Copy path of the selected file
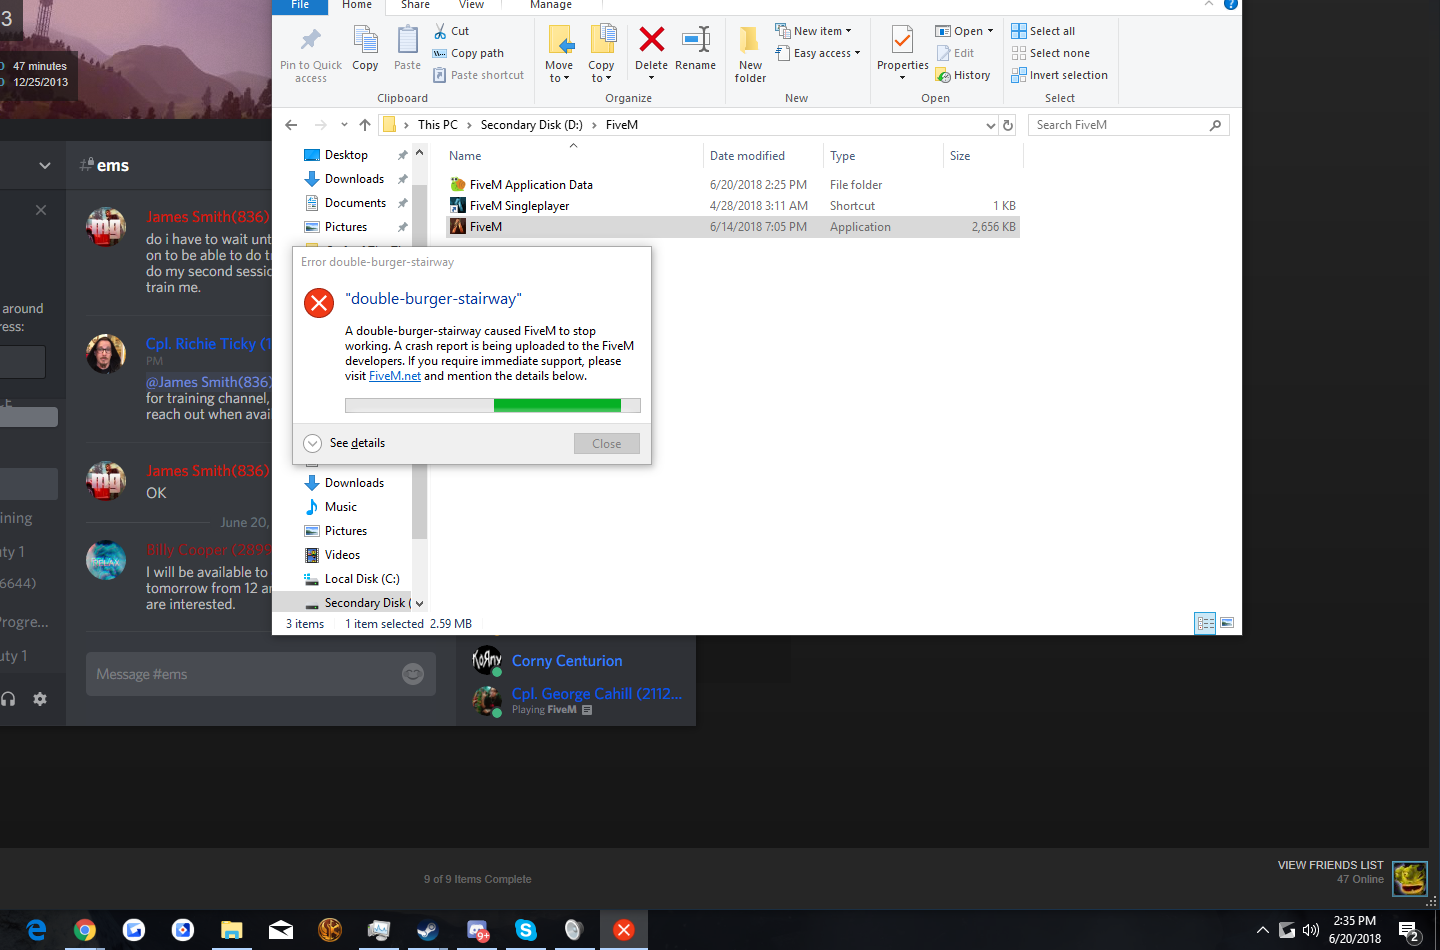This screenshot has width=1440, height=950. click(468, 53)
